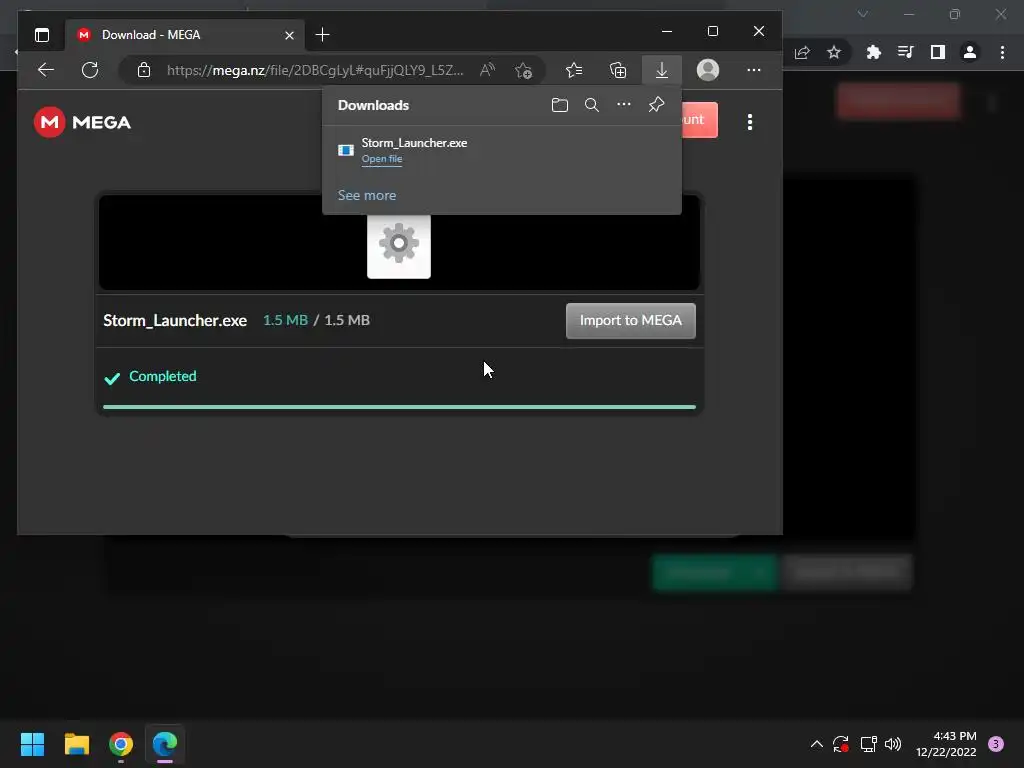Image resolution: width=1024 pixels, height=768 pixels.
Task: Open the downloaded file via Open file link
Action: [x=382, y=159]
